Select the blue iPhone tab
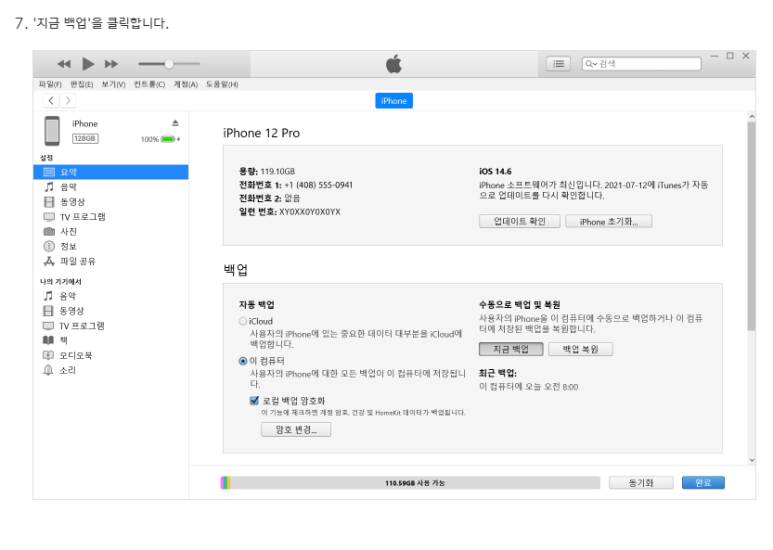Screen dimensions: 773x550 pos(394,101)
